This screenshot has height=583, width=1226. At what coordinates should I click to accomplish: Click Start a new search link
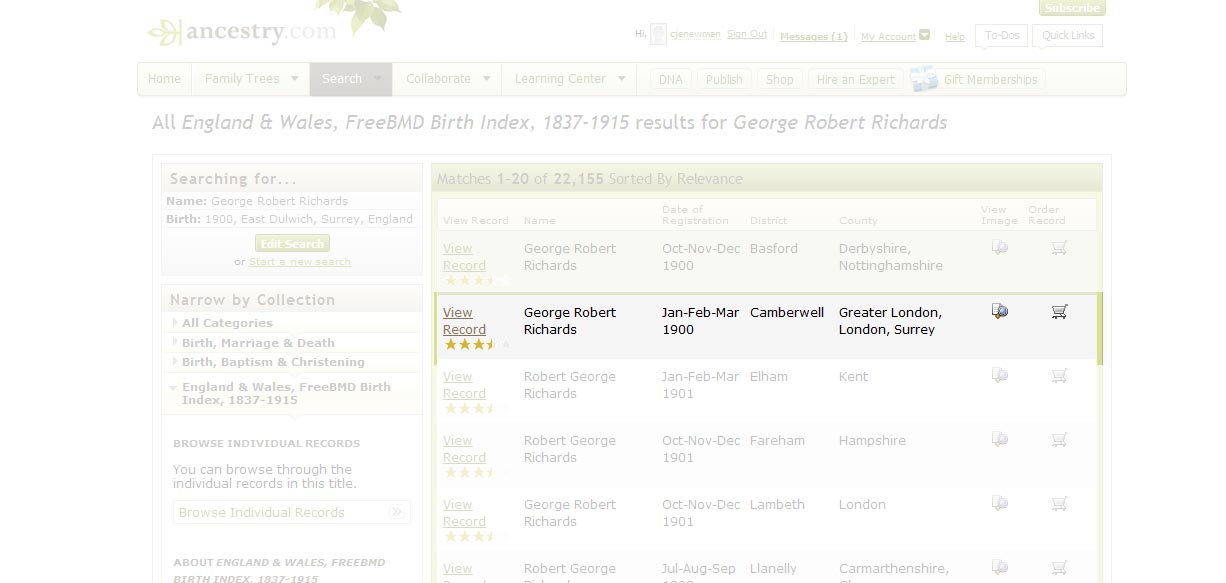tap(300, 262)
